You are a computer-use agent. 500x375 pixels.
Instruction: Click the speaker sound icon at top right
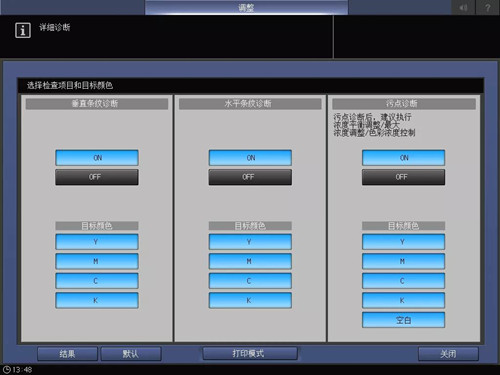tap(463, 7)
